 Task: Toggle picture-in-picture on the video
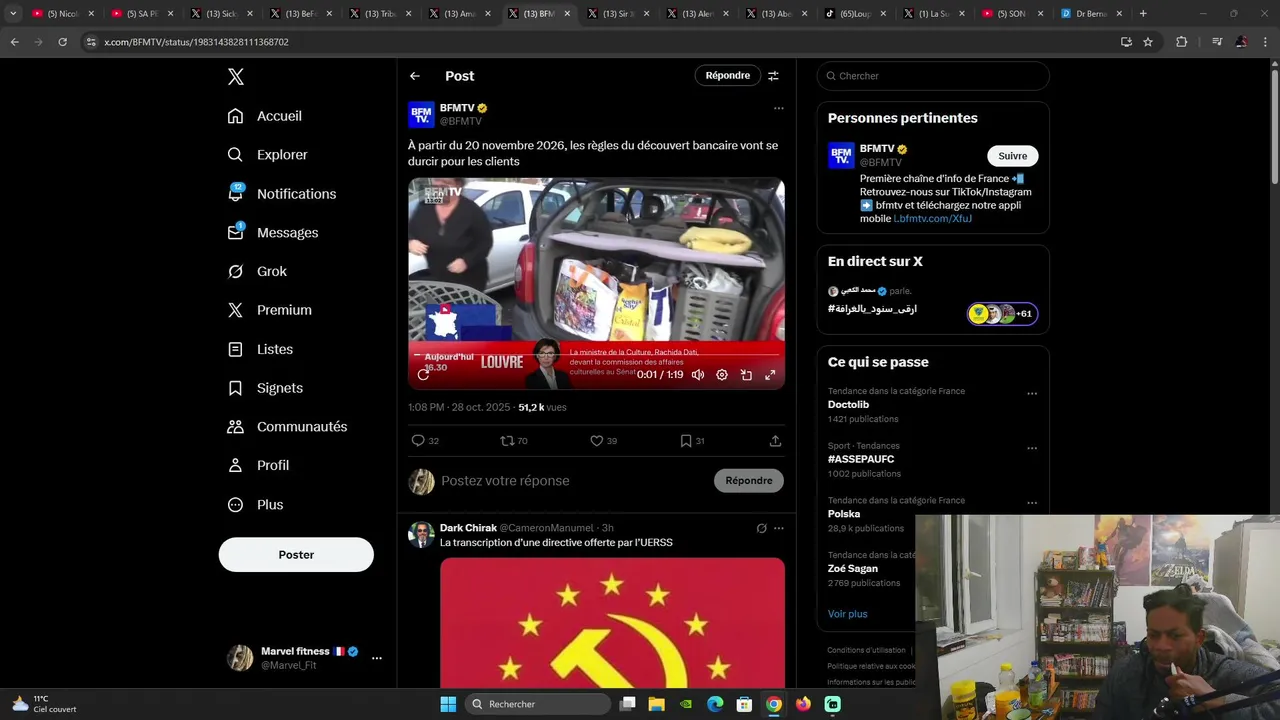point(746,375)
